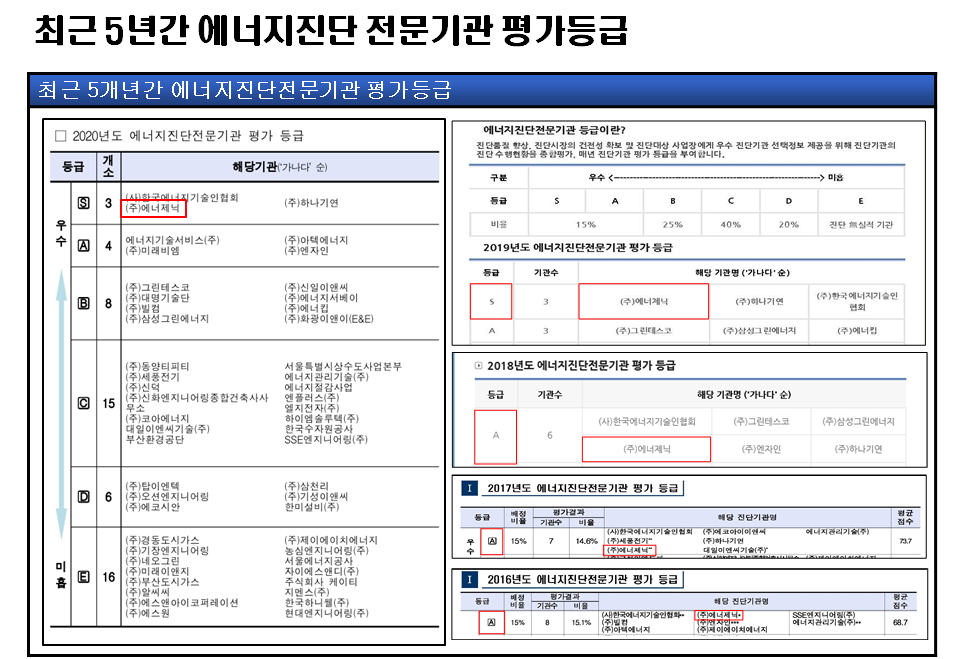Click the 2017년도 에너지진단전문기관 평가 등급 heading

point(583,488)
